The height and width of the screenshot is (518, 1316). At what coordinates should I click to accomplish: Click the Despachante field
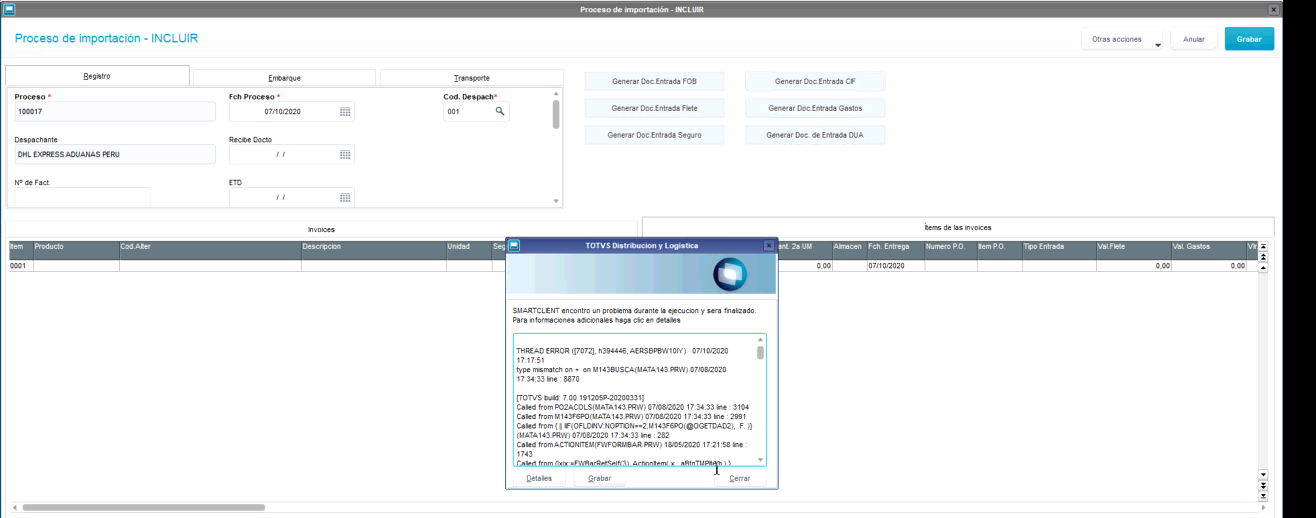pos(115,155)
